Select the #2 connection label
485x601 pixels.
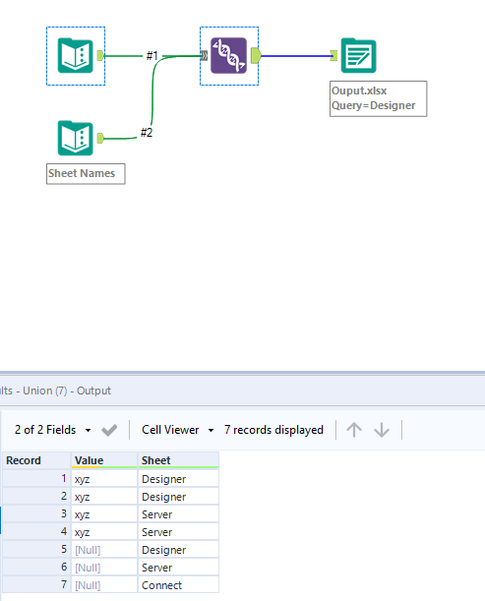(146, 133)
